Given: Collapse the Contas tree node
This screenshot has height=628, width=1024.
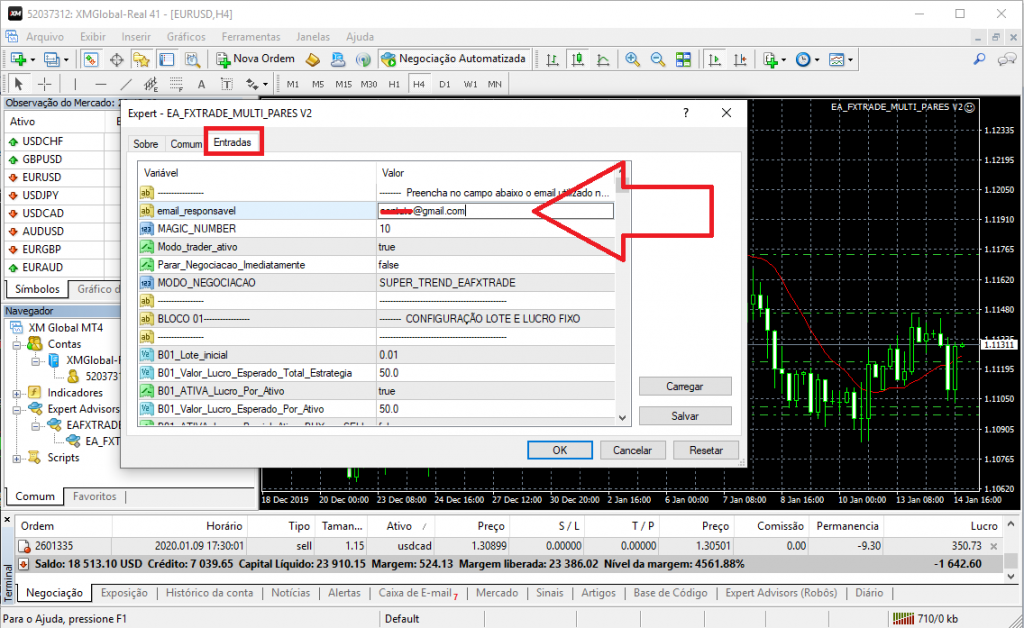Looking at the screenshot, I should [17, 345].
